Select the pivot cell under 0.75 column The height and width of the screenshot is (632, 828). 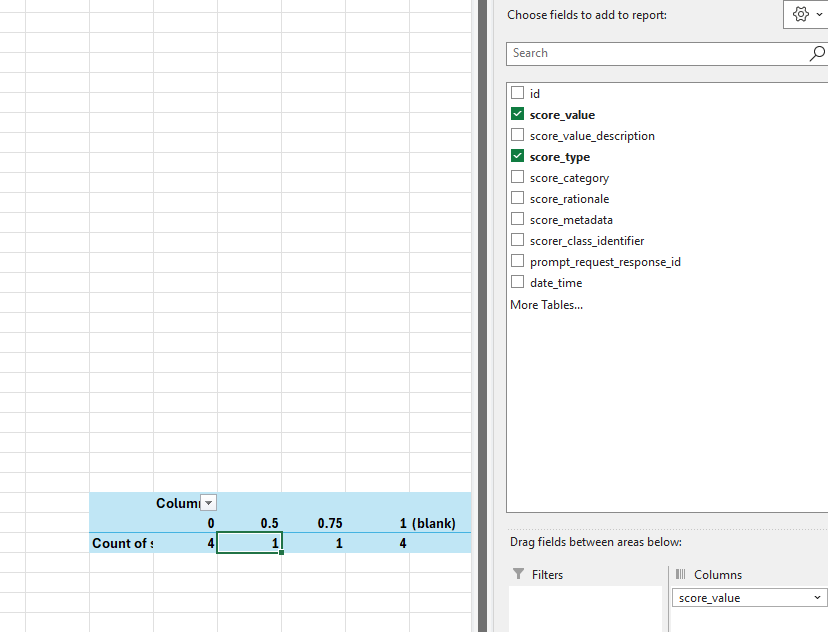tap(314, 543)
